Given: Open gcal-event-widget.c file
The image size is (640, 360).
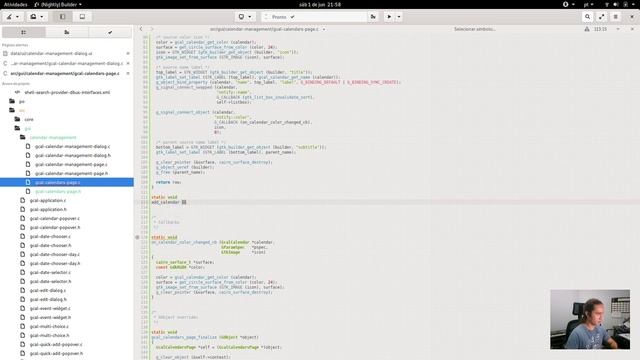Looking at the screenshot, I should point(50,308).
